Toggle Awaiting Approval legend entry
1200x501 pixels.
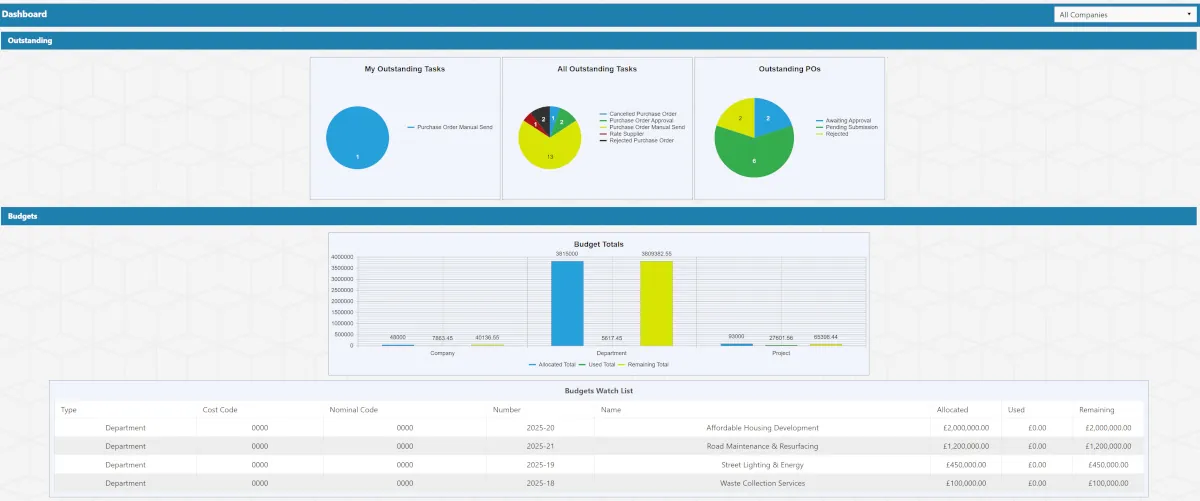(x=843, y=121)
